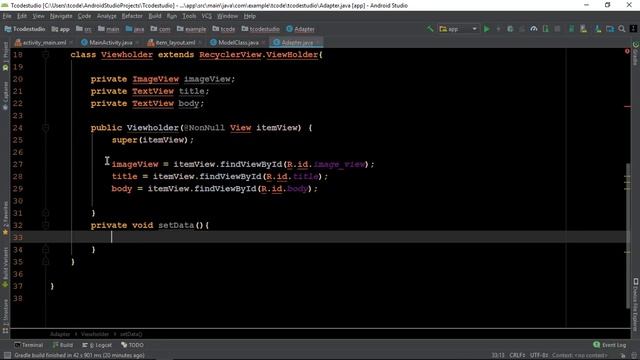Click the red error indicator atop scrollbar
640x360 pixels.
pos(627,51)
